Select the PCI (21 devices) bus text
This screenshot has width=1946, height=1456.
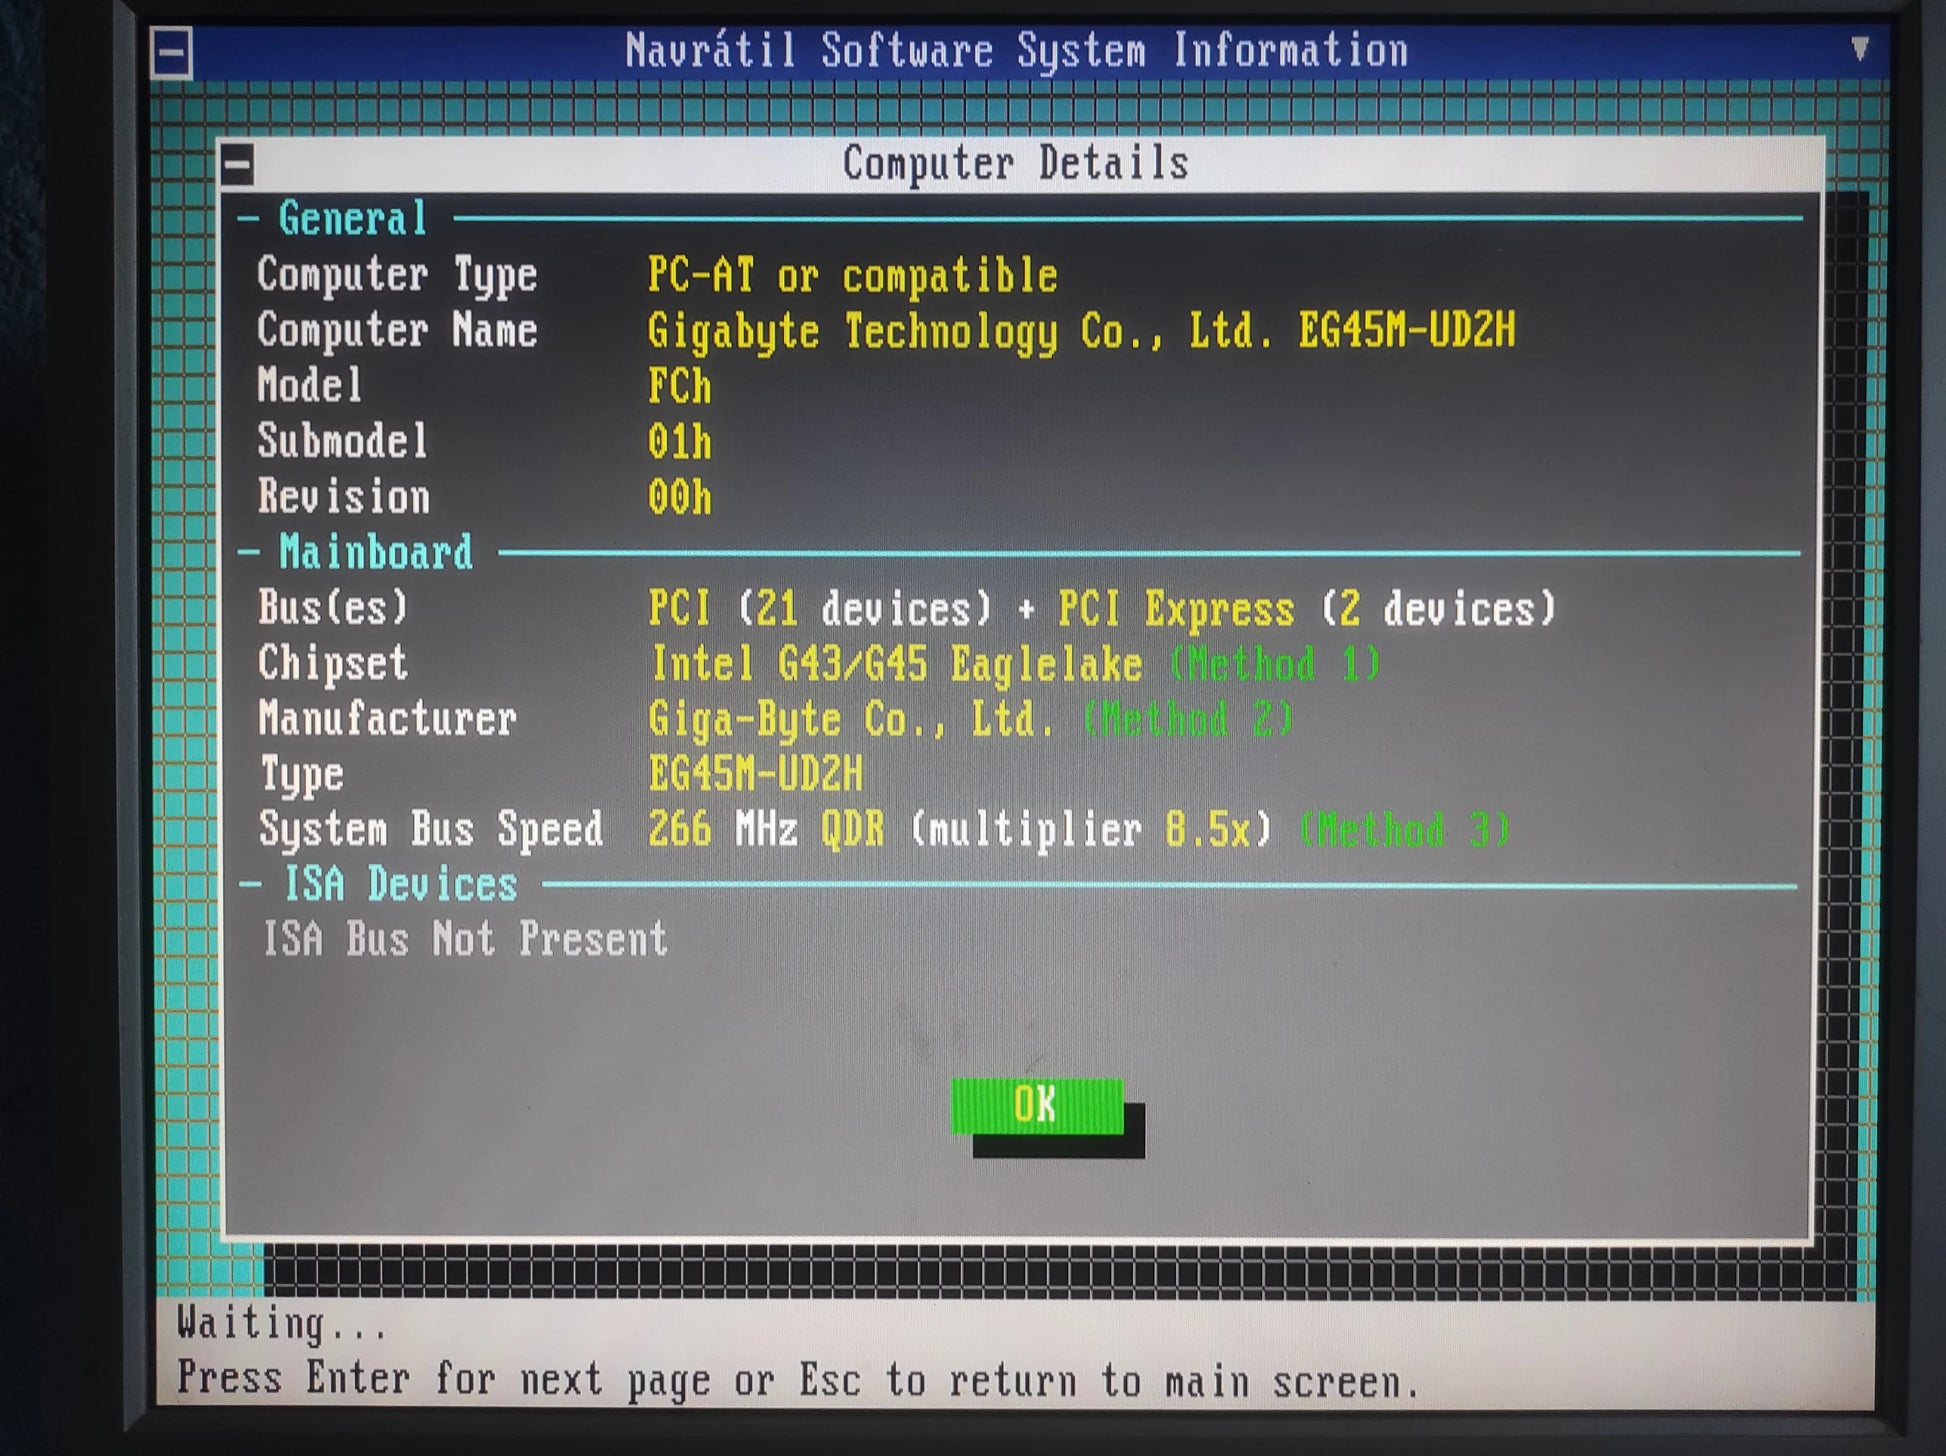click(820, 608)
